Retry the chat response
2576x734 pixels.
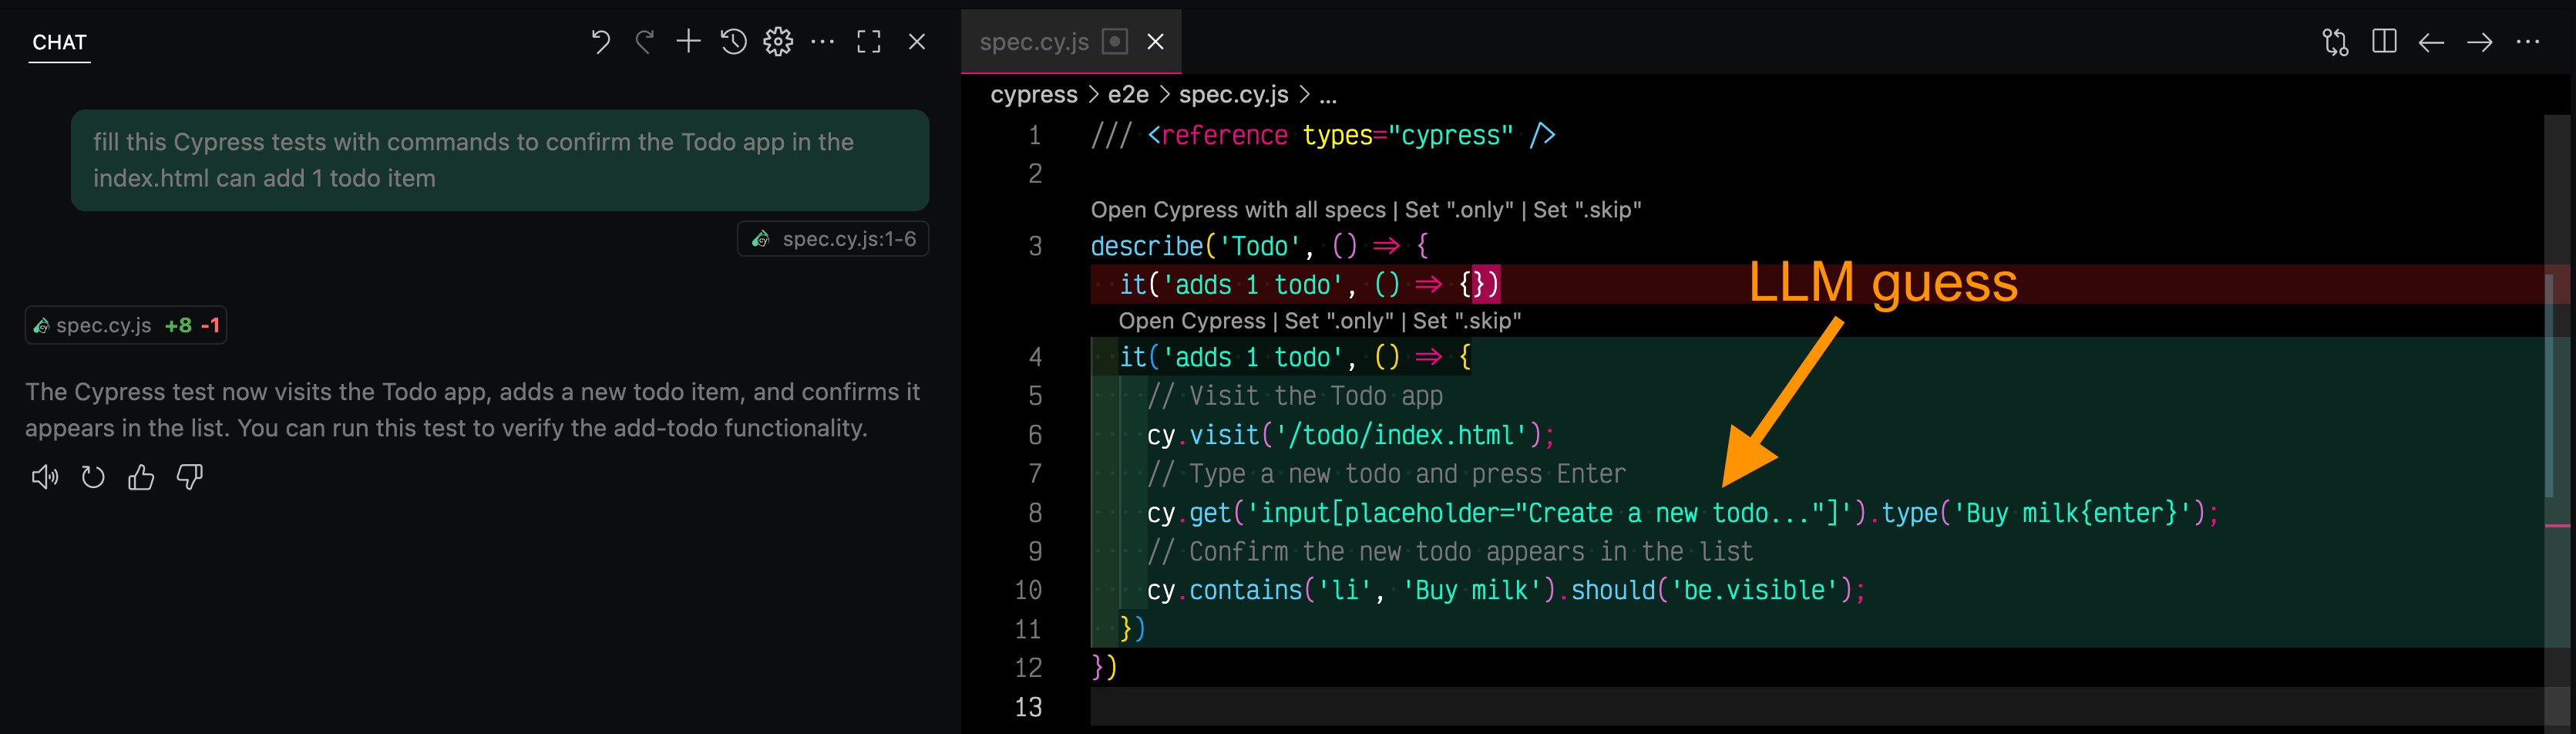92,477
